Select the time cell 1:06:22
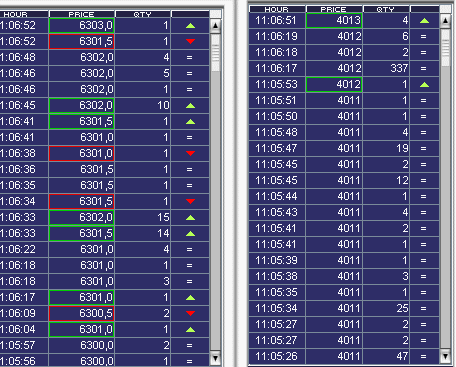 24,250
